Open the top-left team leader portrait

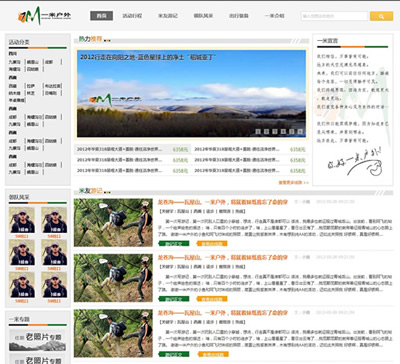[x=22, y=220]
